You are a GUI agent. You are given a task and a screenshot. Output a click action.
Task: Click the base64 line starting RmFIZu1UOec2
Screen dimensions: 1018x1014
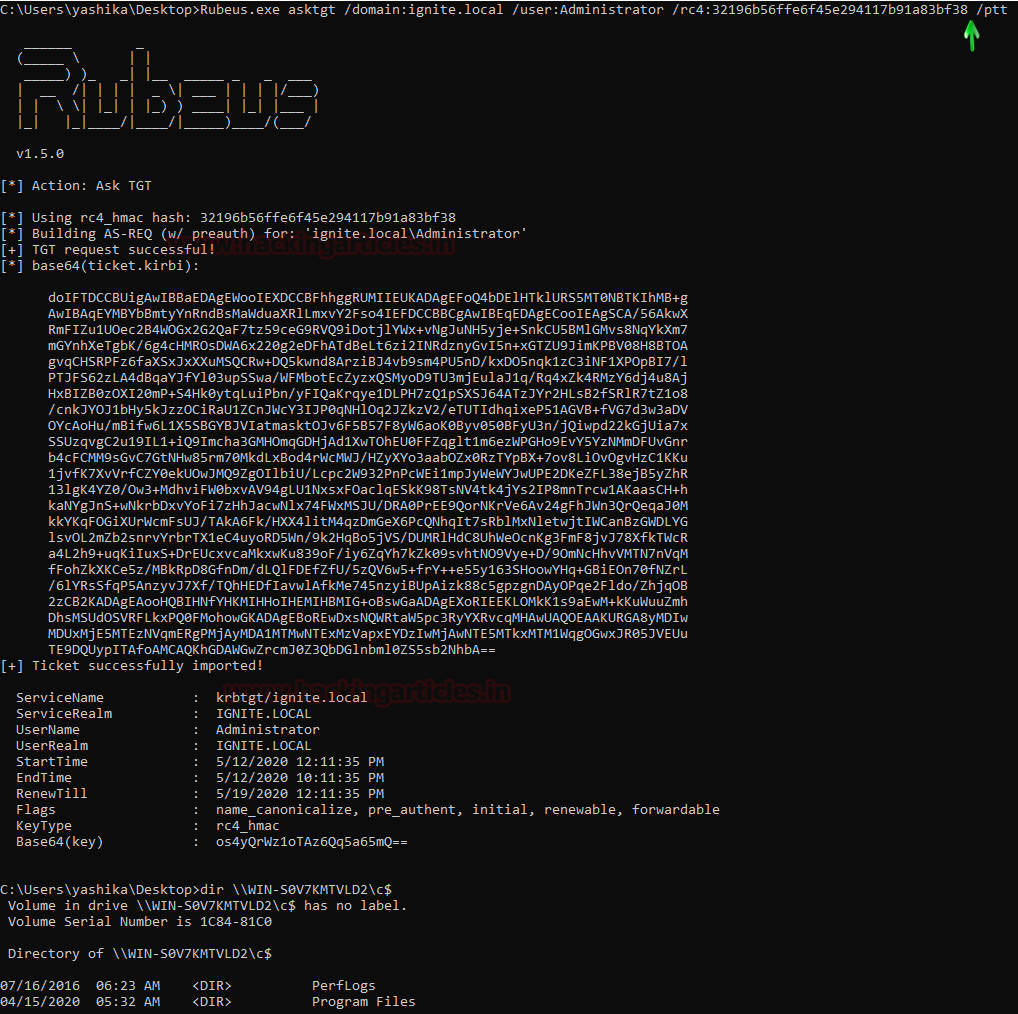coord(368,330)
